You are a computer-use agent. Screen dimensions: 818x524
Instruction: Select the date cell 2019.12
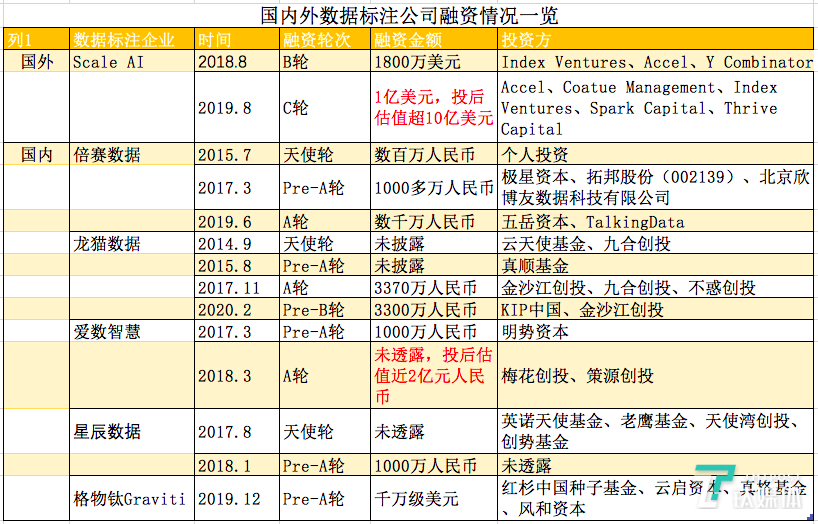click(x=237, y=498)
